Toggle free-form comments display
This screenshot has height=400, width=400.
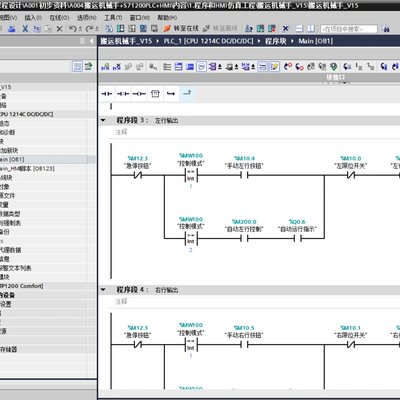click(x=201, y=67)
